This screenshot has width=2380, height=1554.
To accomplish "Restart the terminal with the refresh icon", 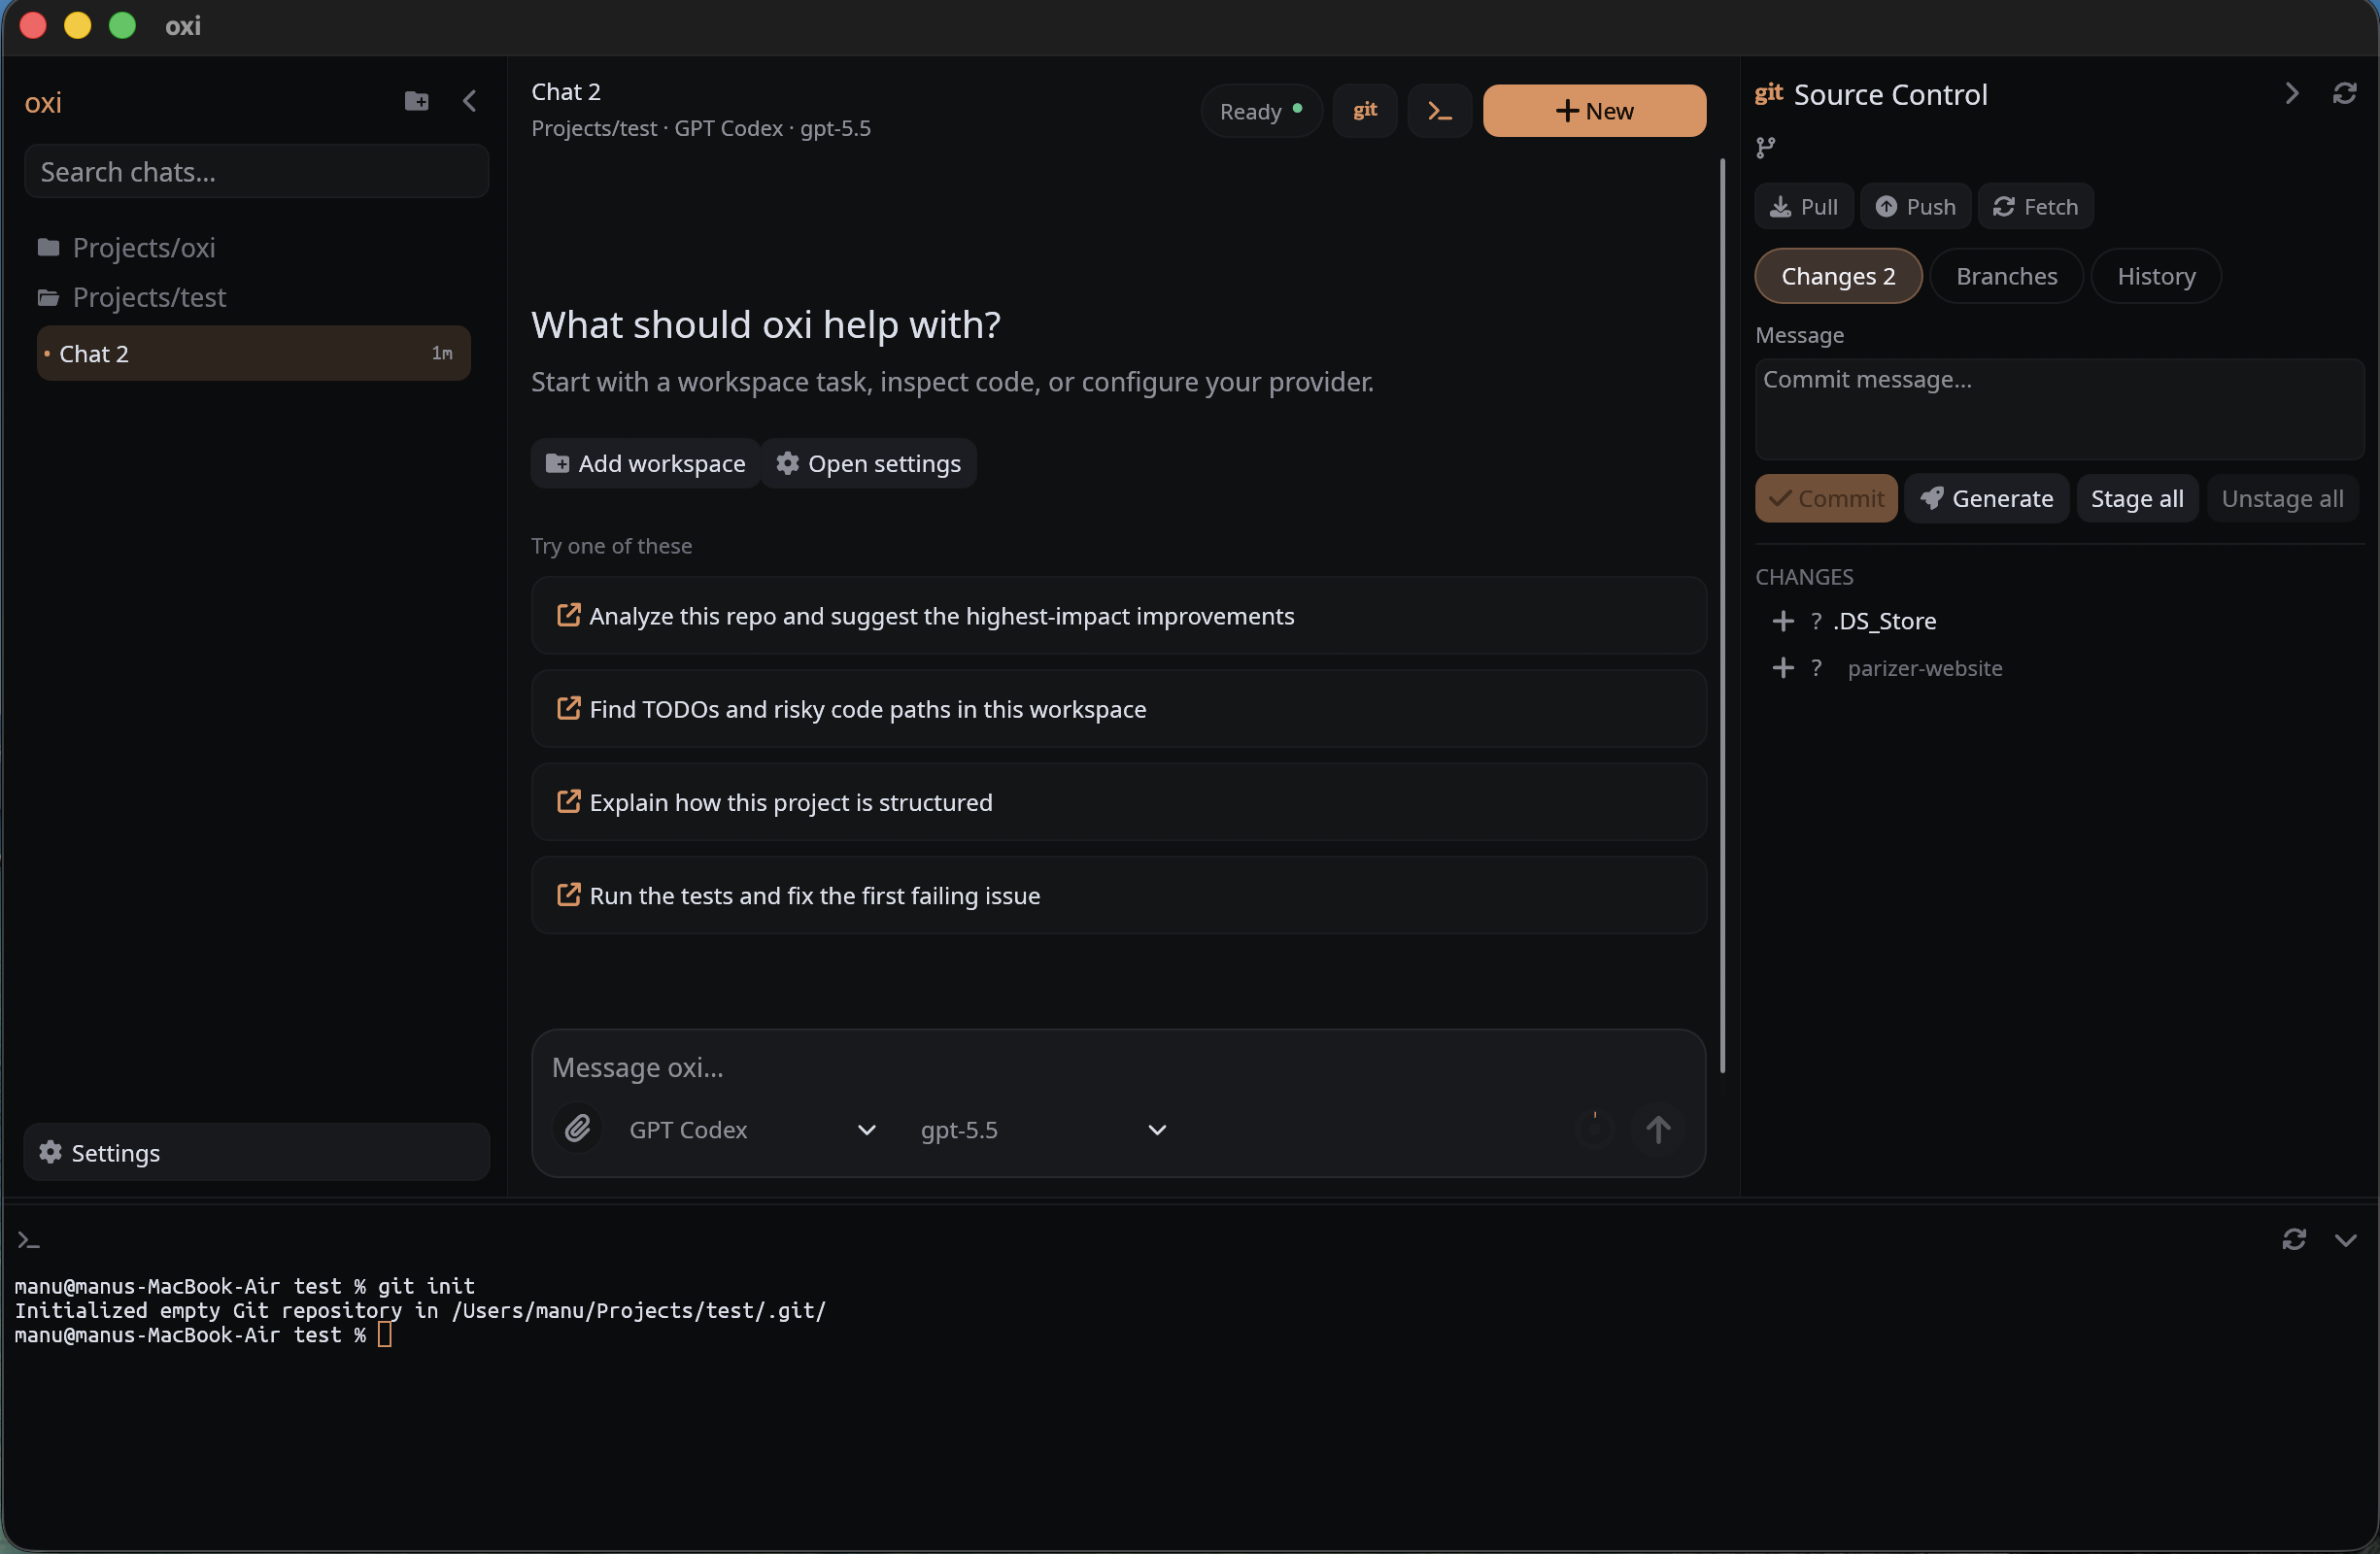I will pos(2294,1240).
